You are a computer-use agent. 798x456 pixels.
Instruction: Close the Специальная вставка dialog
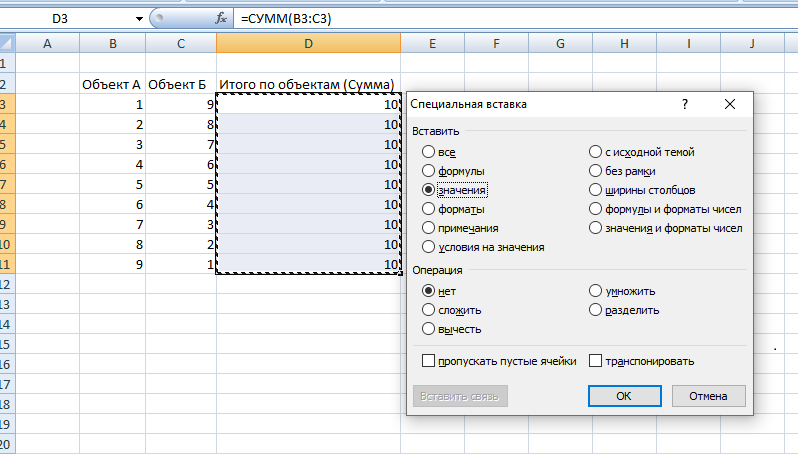(732, 103)
